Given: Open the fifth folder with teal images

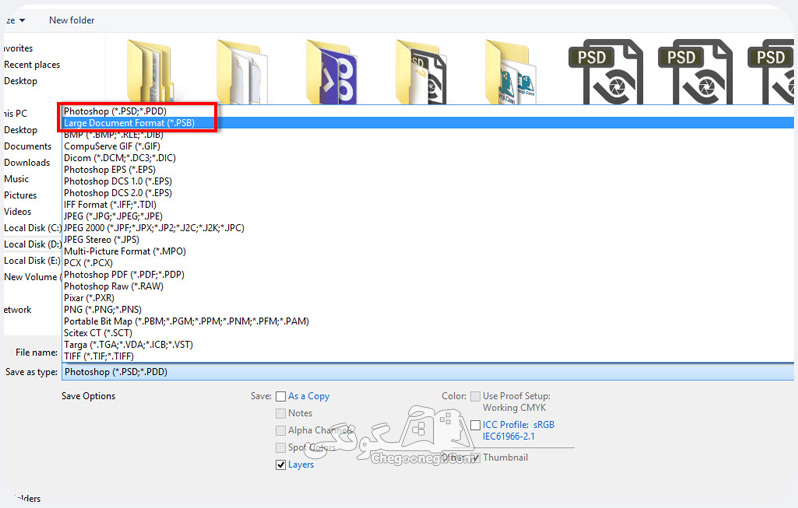Looking at the screenshot, I should [510, 71].
